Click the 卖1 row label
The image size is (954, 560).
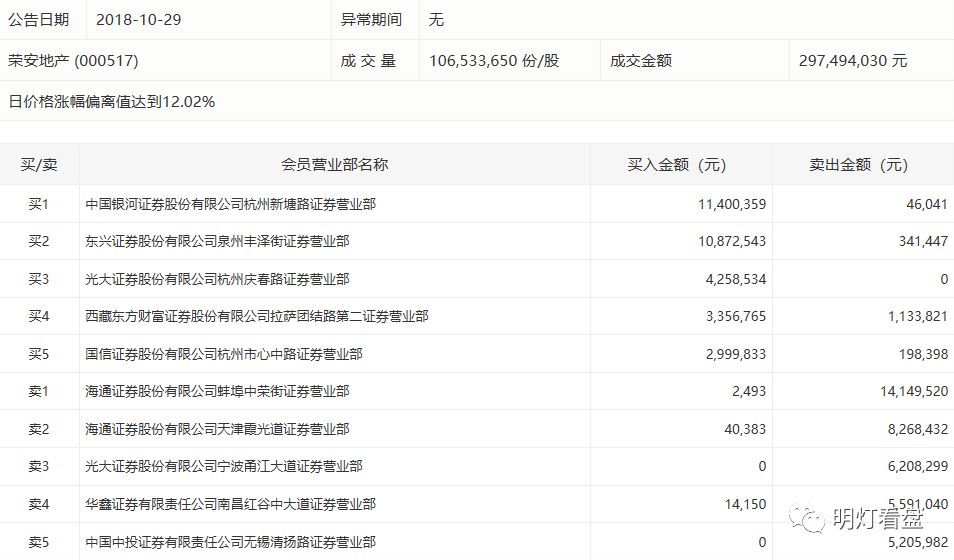click(38, 391)
